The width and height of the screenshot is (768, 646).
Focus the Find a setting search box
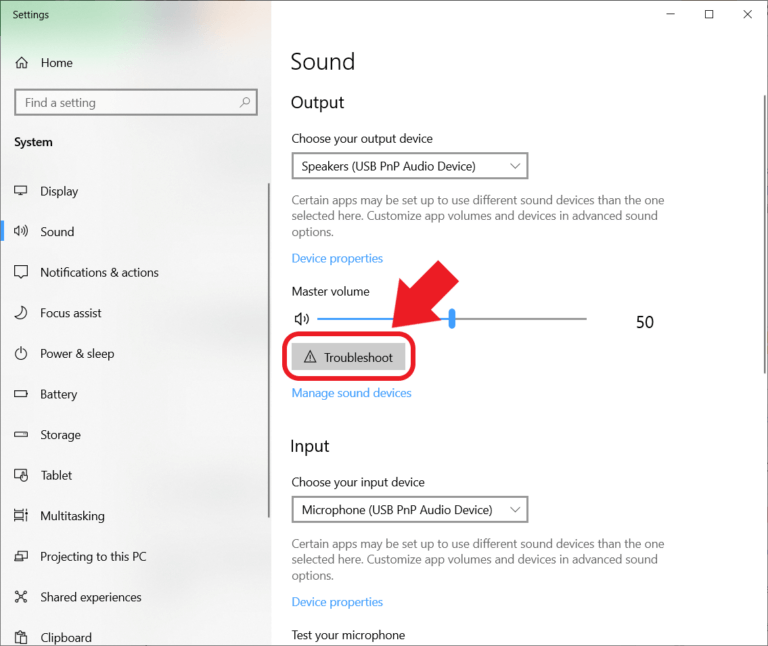point(125,102)
